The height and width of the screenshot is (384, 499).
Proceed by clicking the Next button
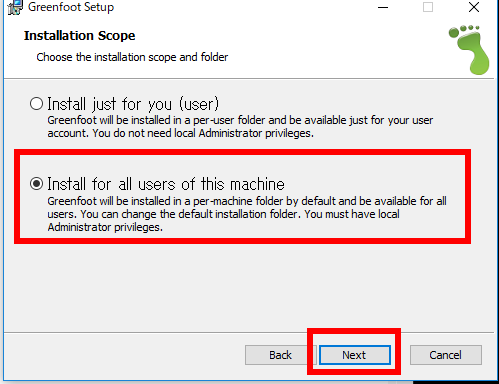pyautogui.click(x=355, y=355)
